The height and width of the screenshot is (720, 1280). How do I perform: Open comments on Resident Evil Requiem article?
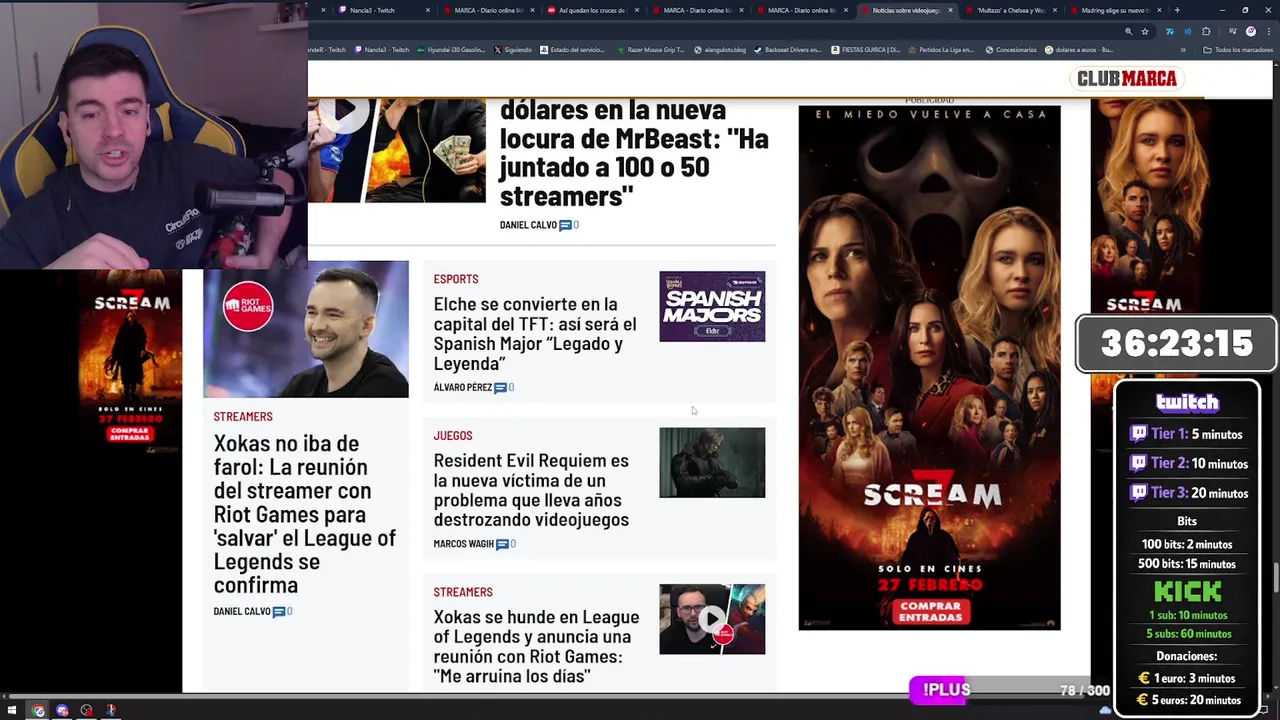[506, 544]
